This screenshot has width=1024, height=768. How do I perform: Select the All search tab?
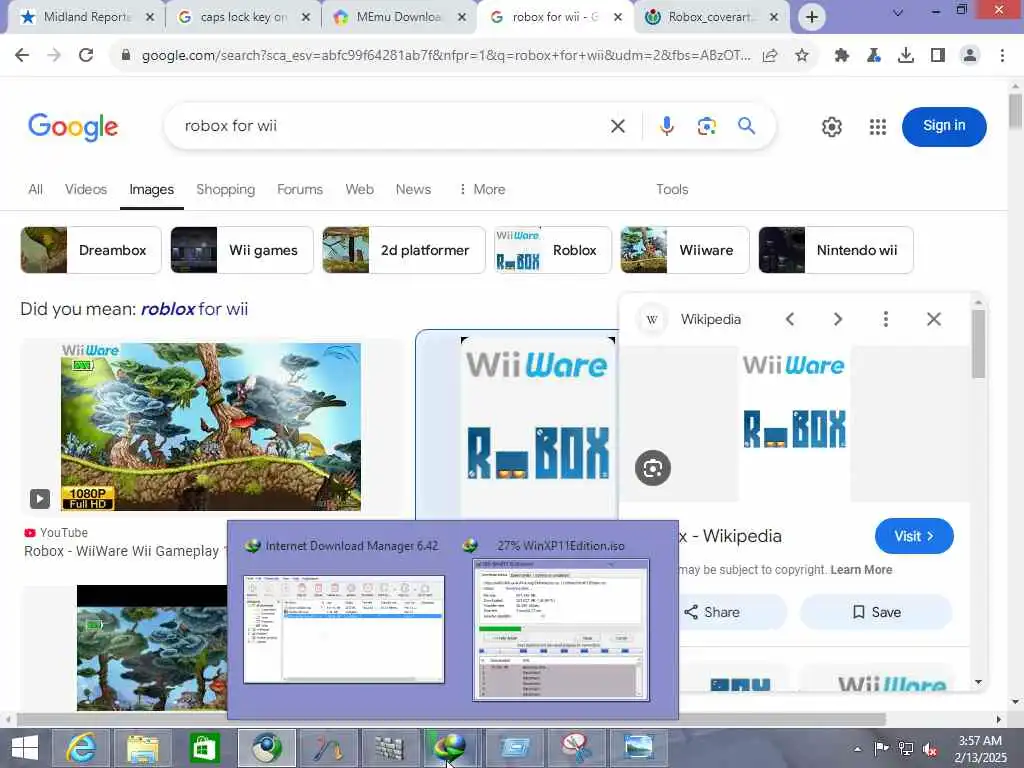tap(35, 189)
